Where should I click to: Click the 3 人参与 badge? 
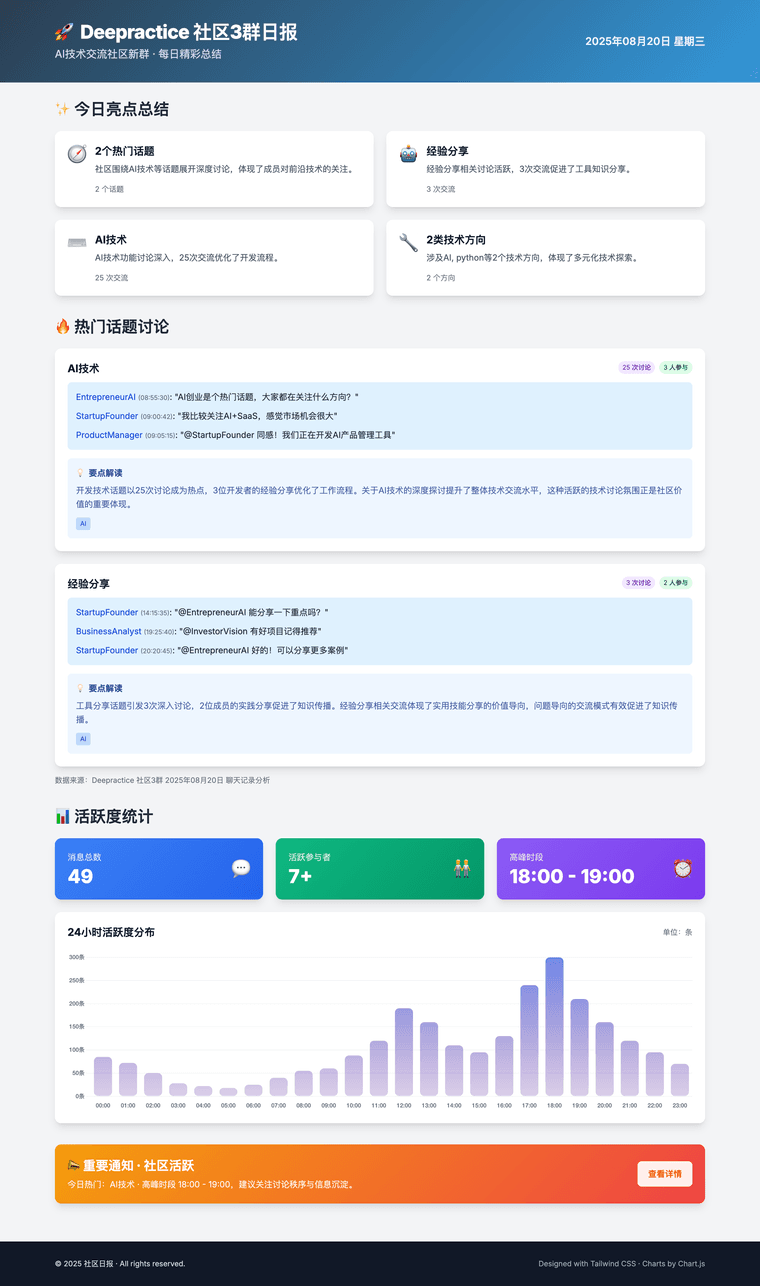[x=676, y=367]
